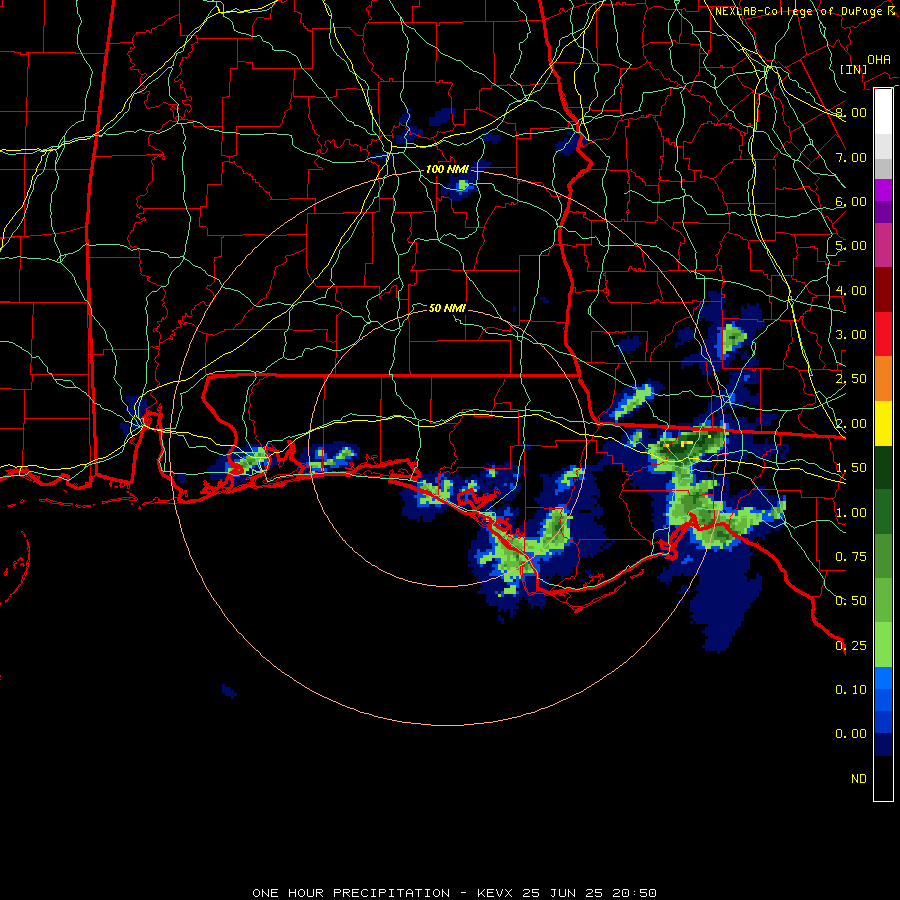Click the 5.00 legend value
The width and height of the screenshot is (900, 900).
tap(851, 246)
